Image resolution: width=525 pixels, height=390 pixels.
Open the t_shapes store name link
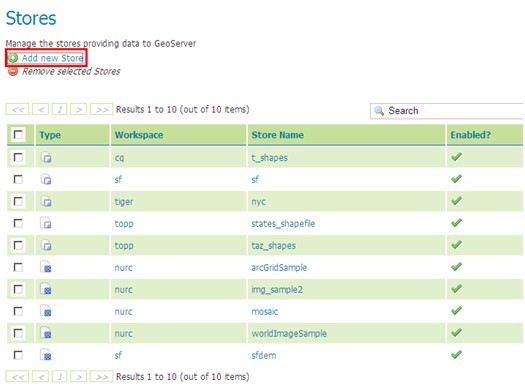pos(270,158)
